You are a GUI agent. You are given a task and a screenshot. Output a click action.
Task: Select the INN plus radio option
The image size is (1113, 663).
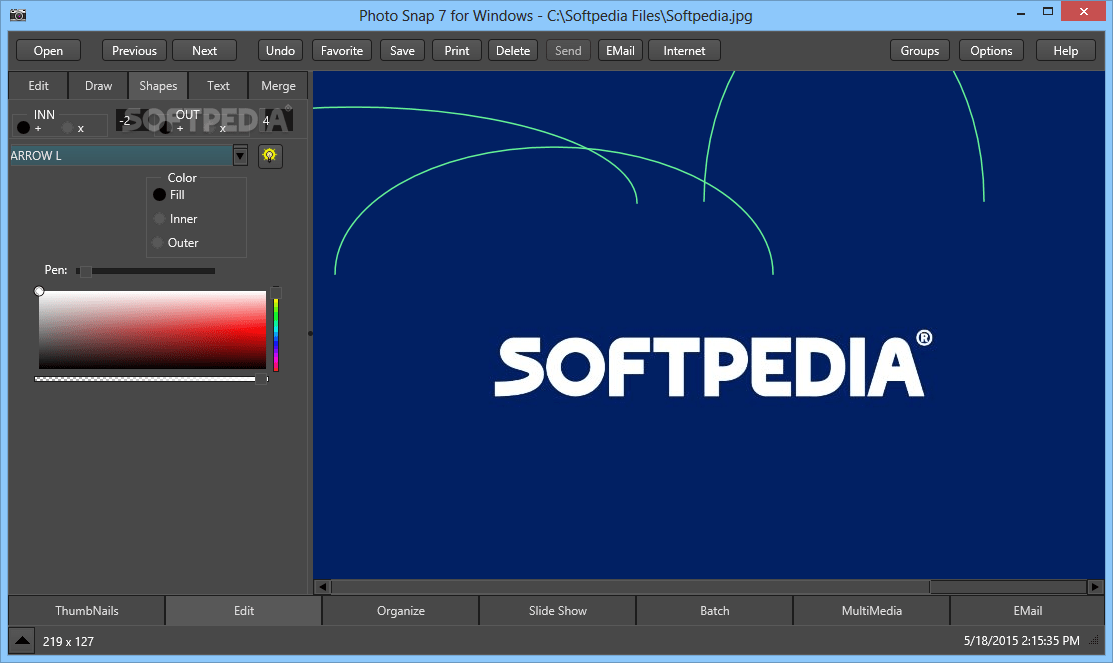pyautogui.click(x=23, y=128)
